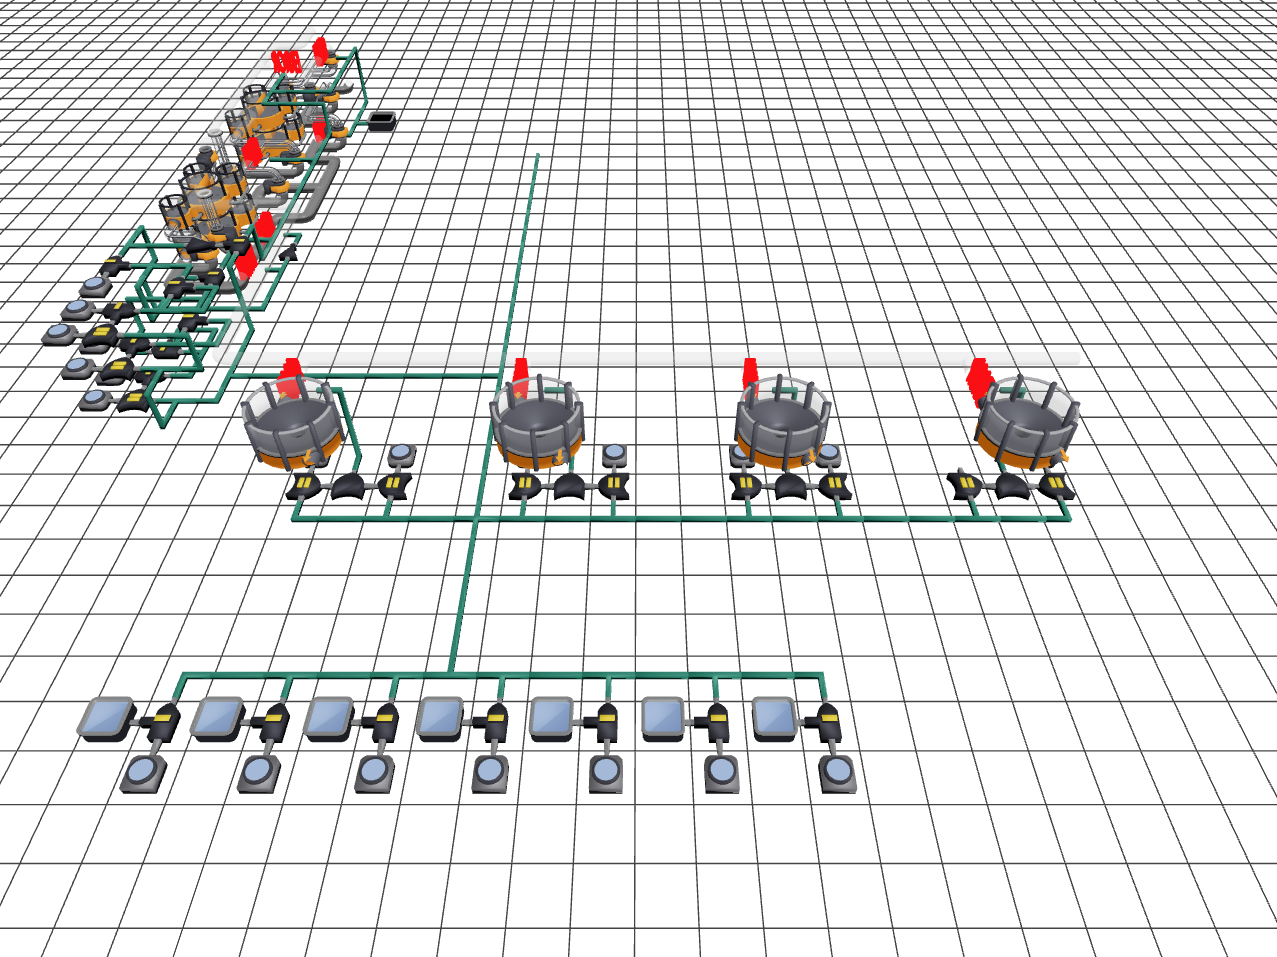Pick the black valve beside the second blue panel

[272, 723]
